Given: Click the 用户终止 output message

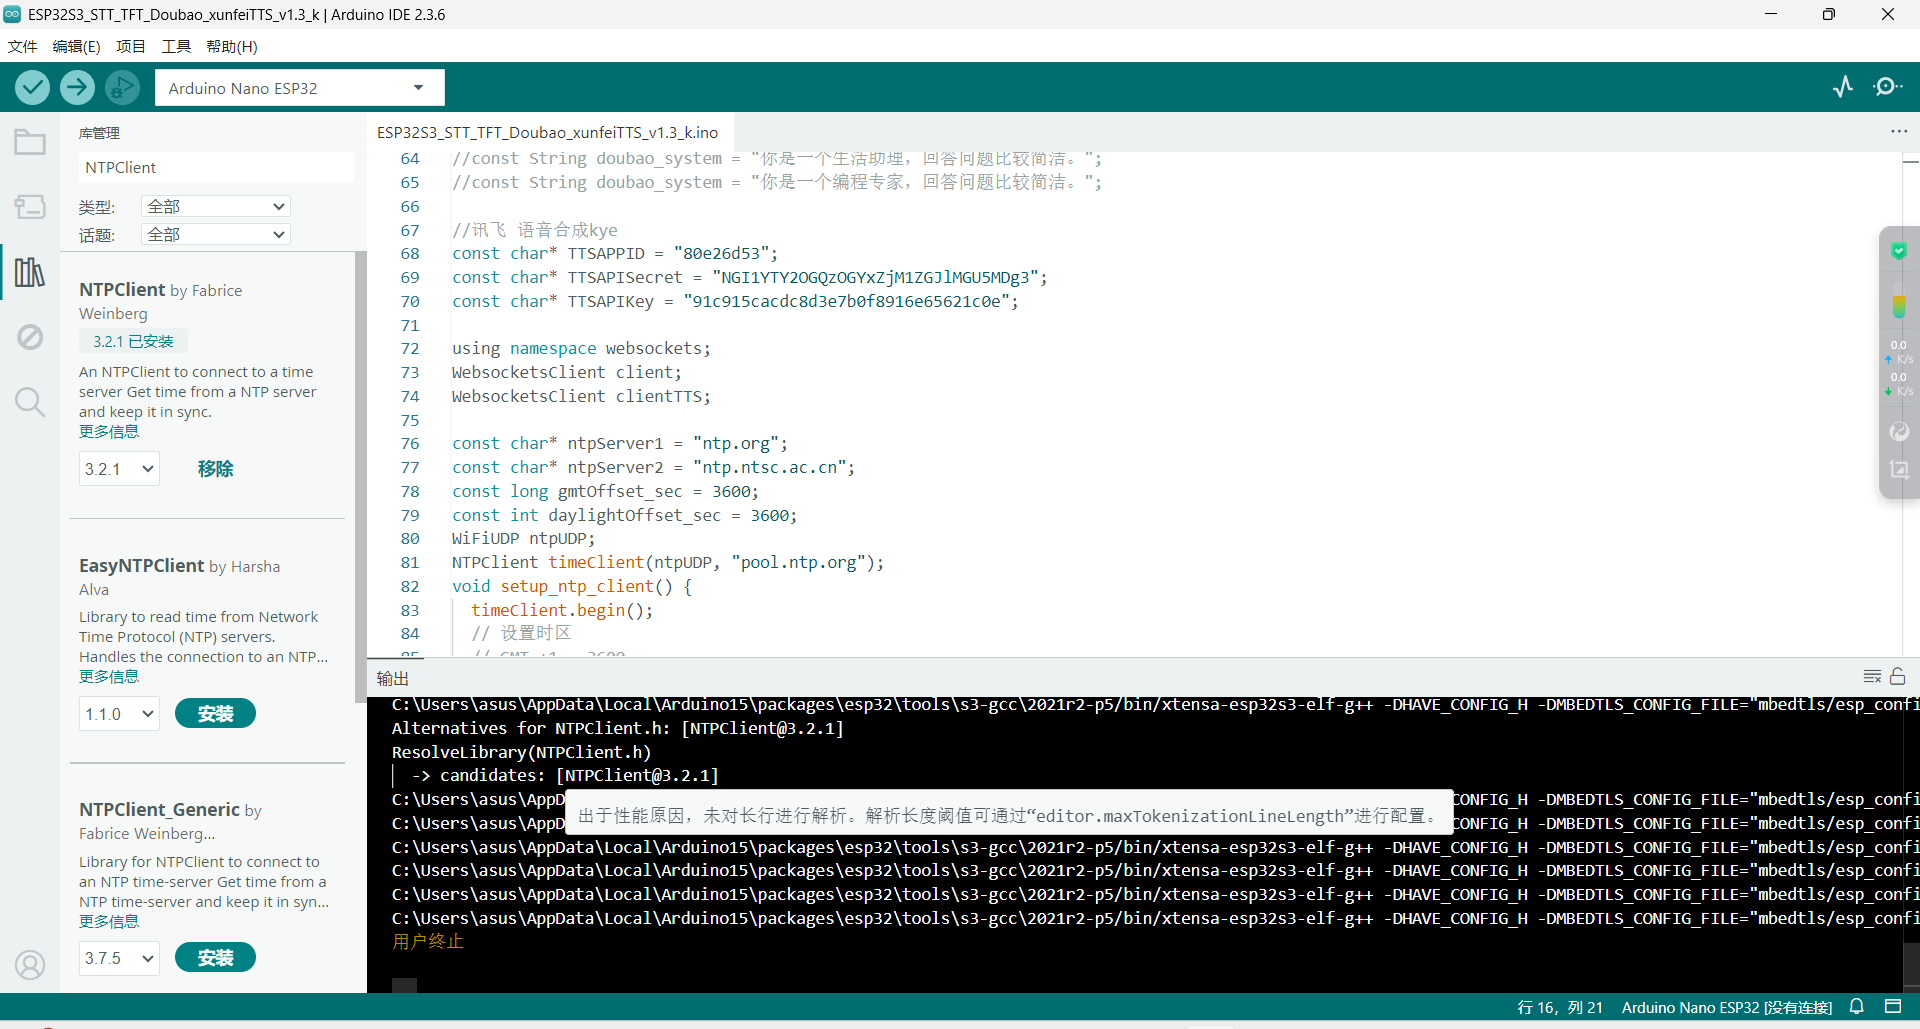Looking at the screenshot, I should (428, 942).
